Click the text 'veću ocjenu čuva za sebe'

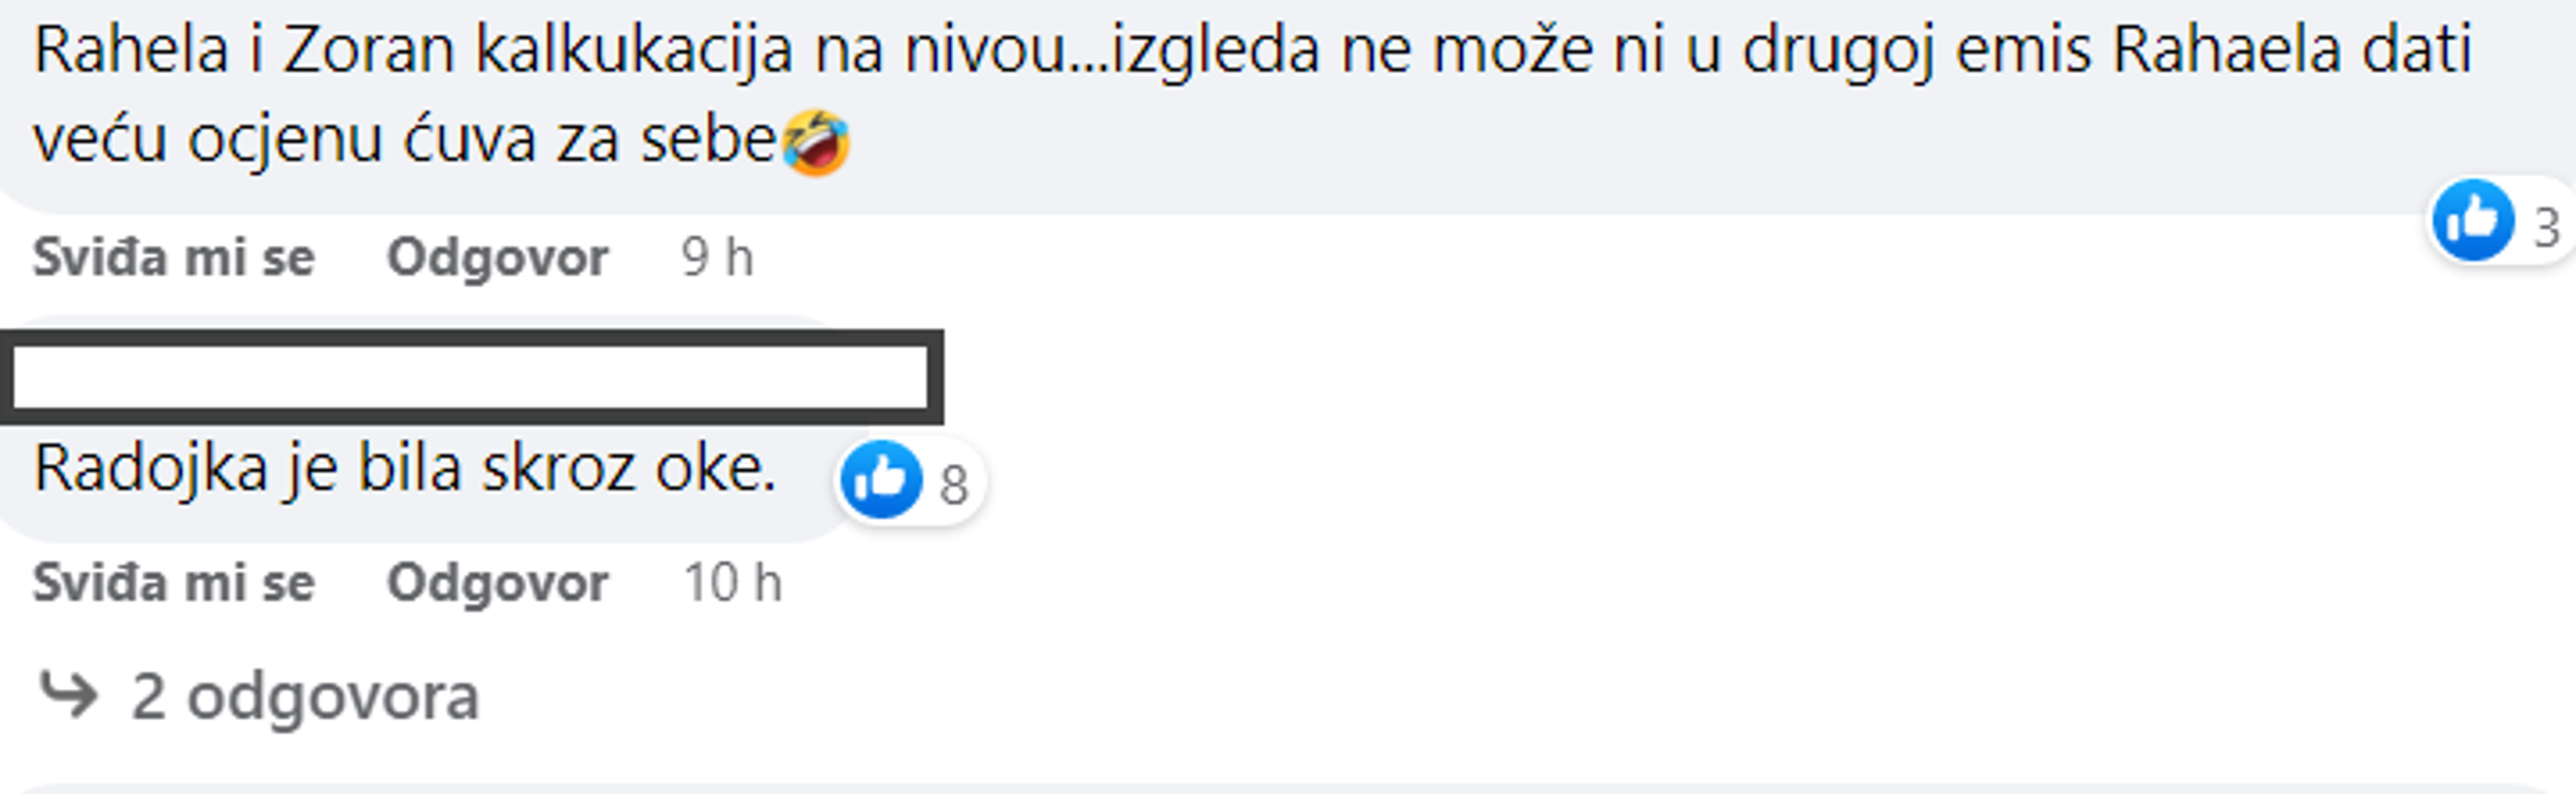pyautogui.click(x=405, y=140)
